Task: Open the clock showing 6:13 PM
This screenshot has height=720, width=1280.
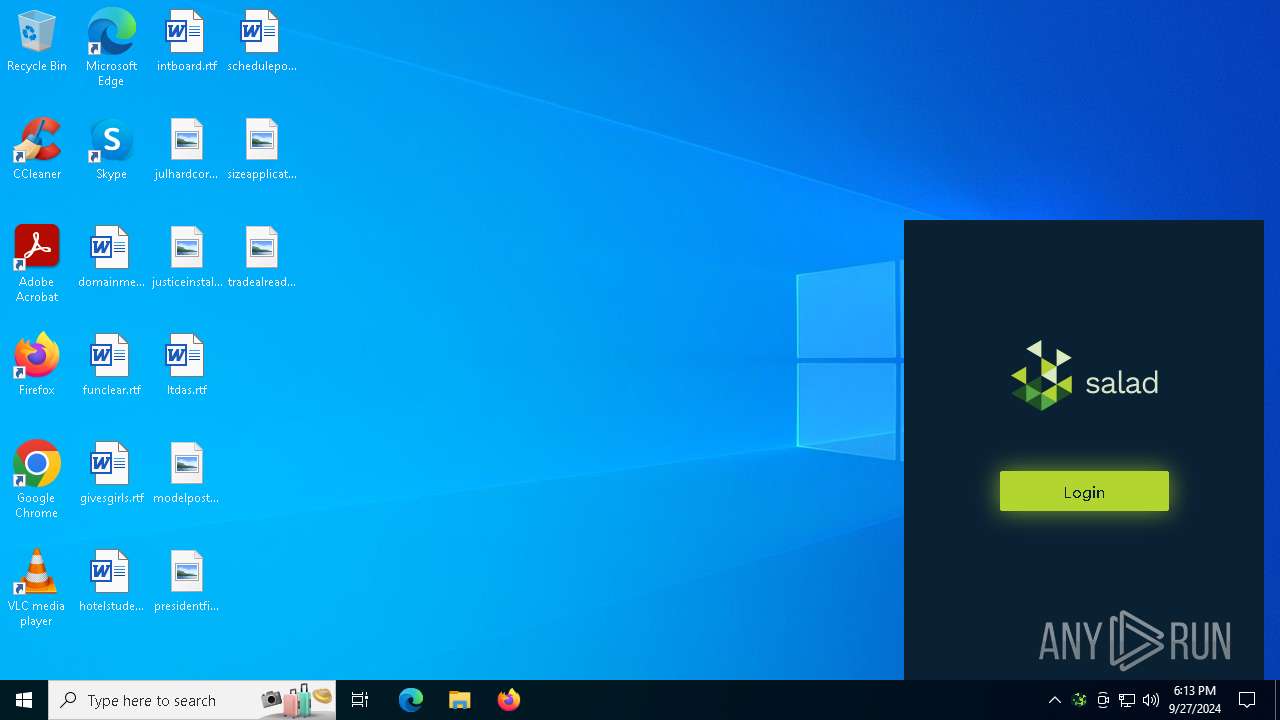Action: [x=1195, y=700]
